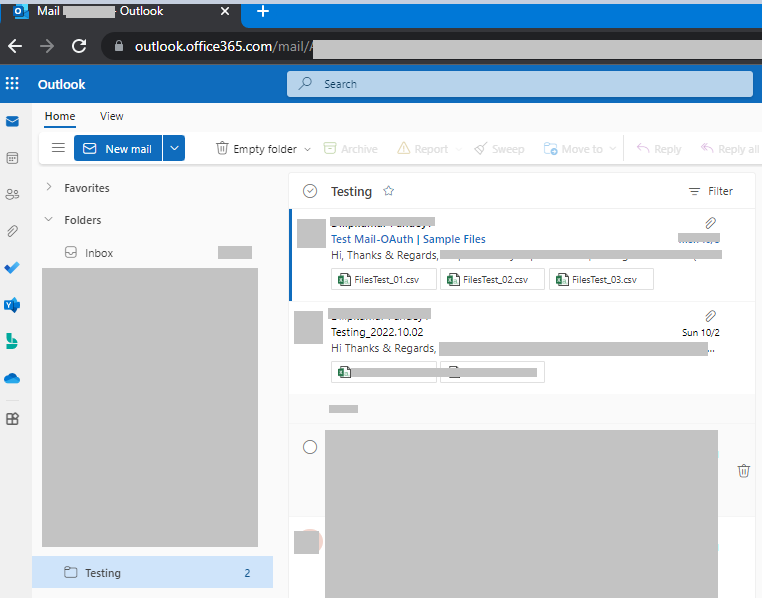Open People contacts icon in rail
This screenshot has height=598, width=762.
point(12,195)
